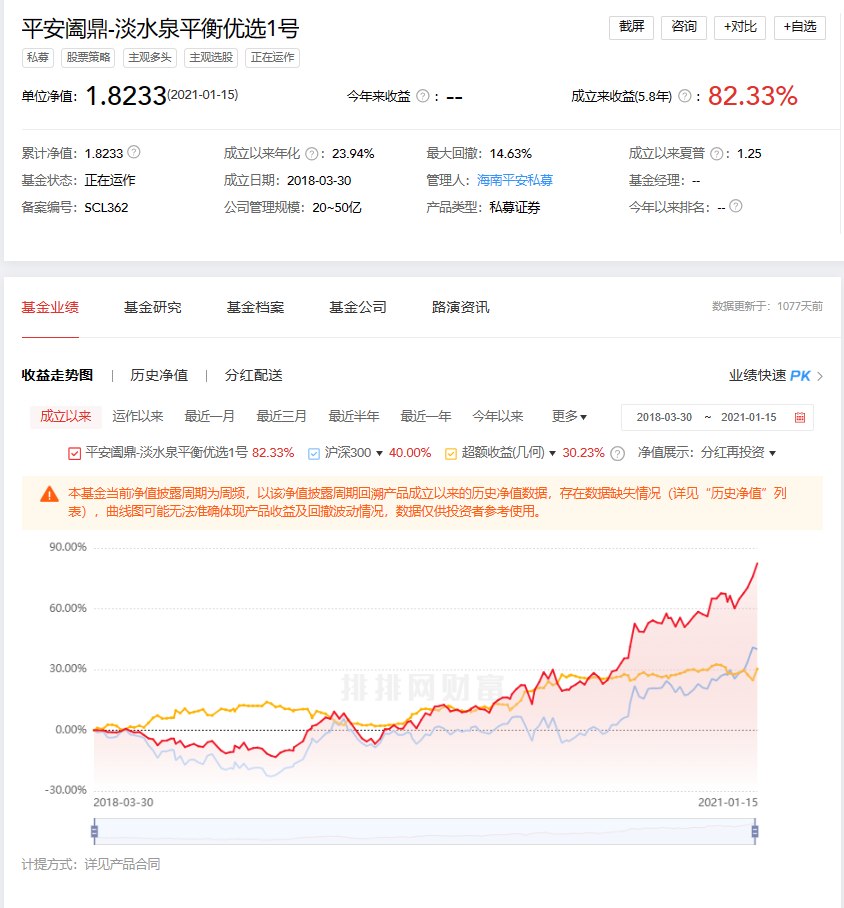Image resolution: width=844 pixels, height=908 pixels.
Task: Click help icon next to 成立以来夏普
Action: pos(717,153)
